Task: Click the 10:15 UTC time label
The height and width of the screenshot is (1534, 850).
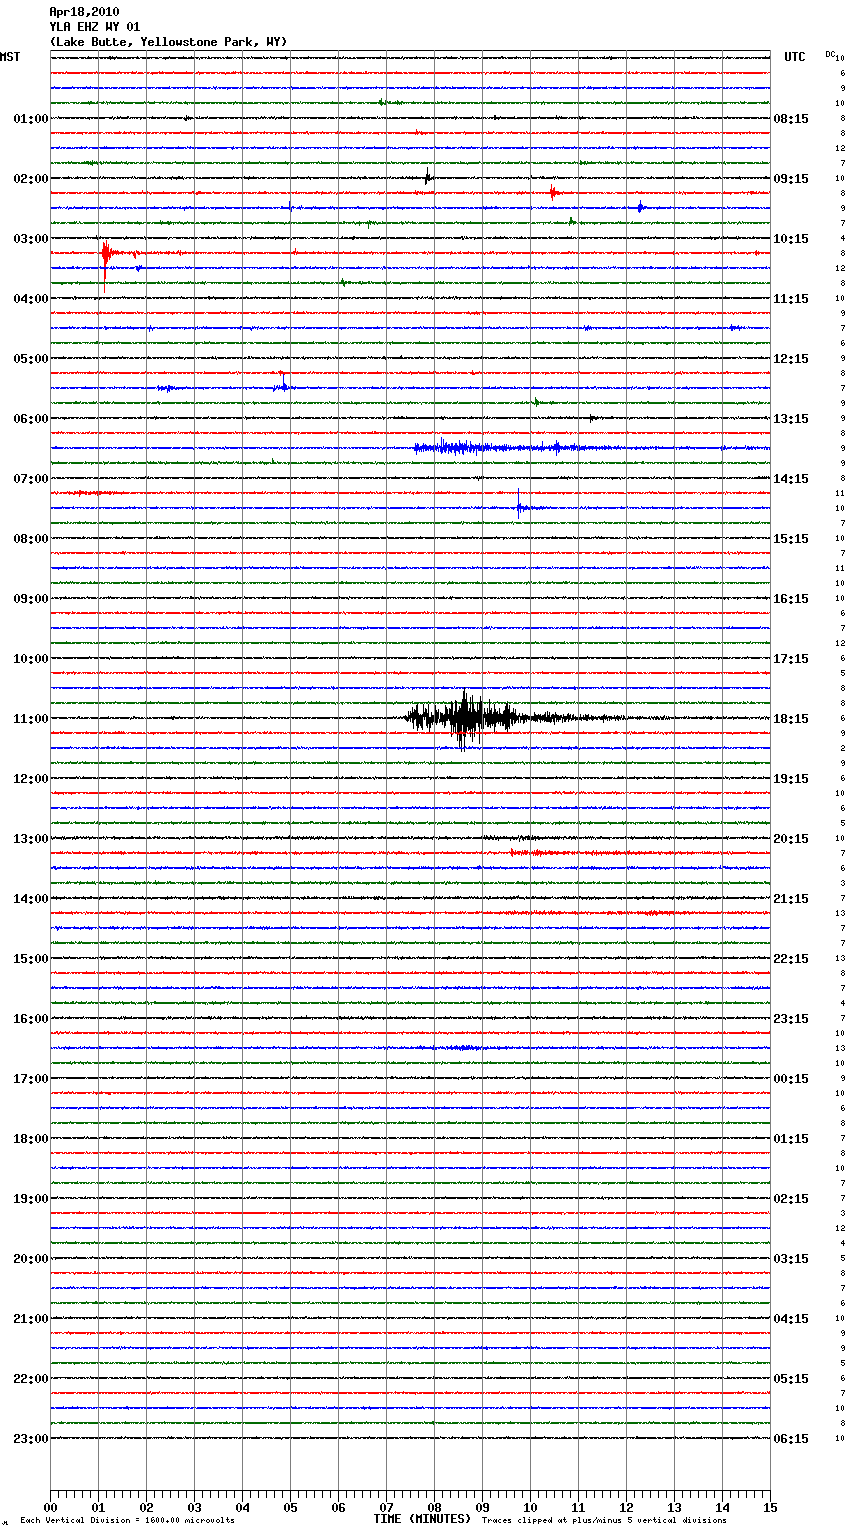Action: click(791, 239)
